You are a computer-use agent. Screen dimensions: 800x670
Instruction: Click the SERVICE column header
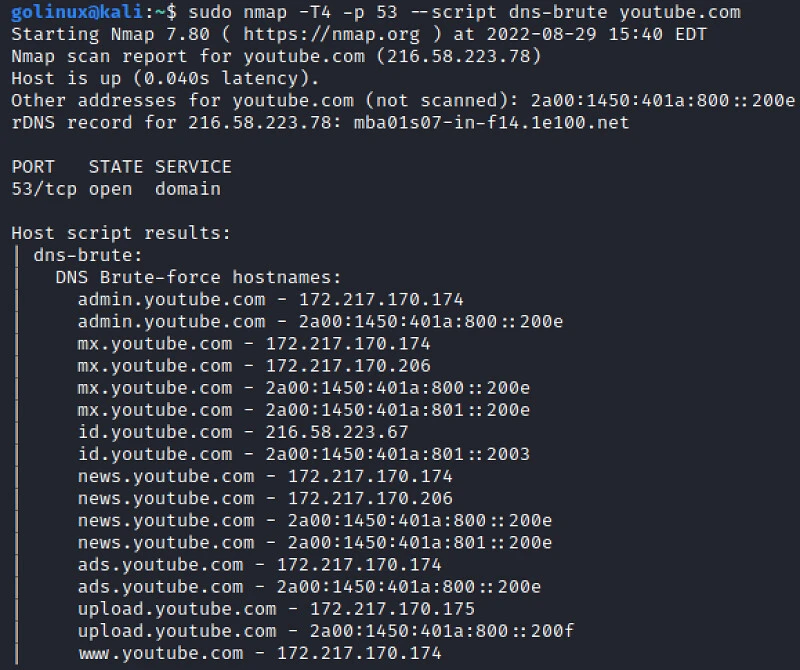click(x=193, y=167)
